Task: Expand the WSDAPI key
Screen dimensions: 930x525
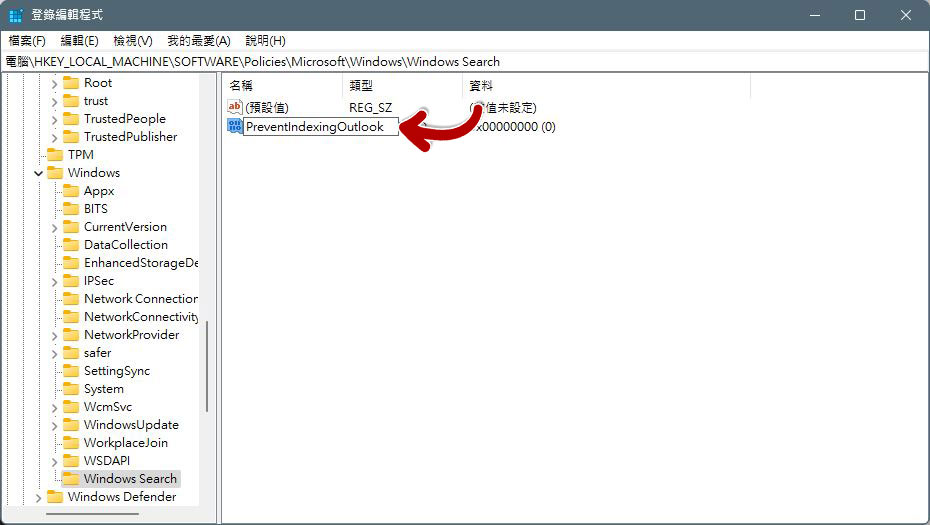Action: click(x=54, y=462)
